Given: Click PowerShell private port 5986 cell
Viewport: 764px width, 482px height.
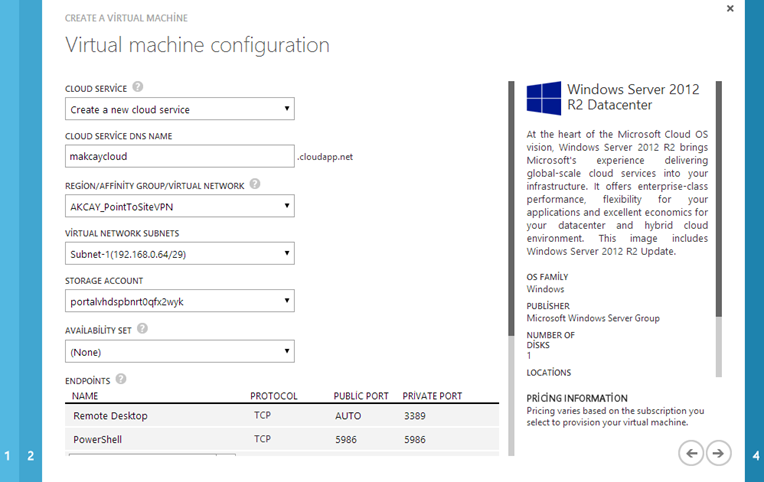Looking at the screenshot, I should (x=415, y=439).
